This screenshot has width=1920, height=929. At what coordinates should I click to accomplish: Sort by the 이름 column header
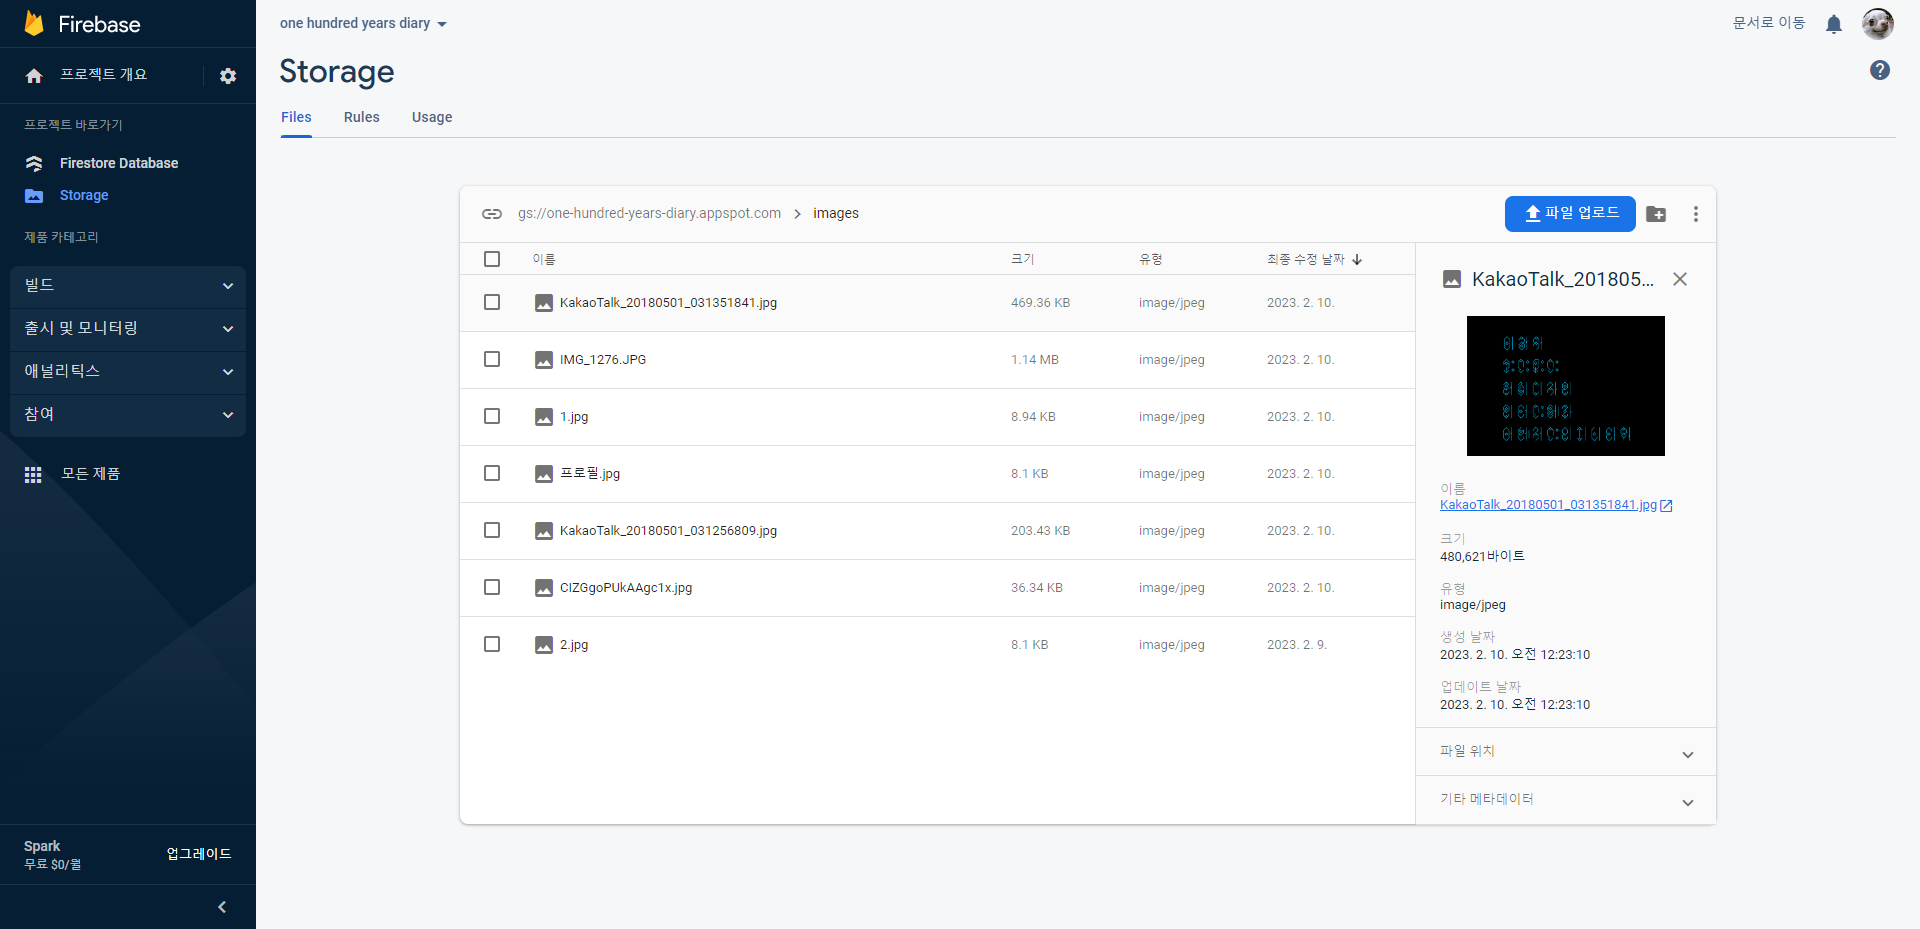coord(544,259)
